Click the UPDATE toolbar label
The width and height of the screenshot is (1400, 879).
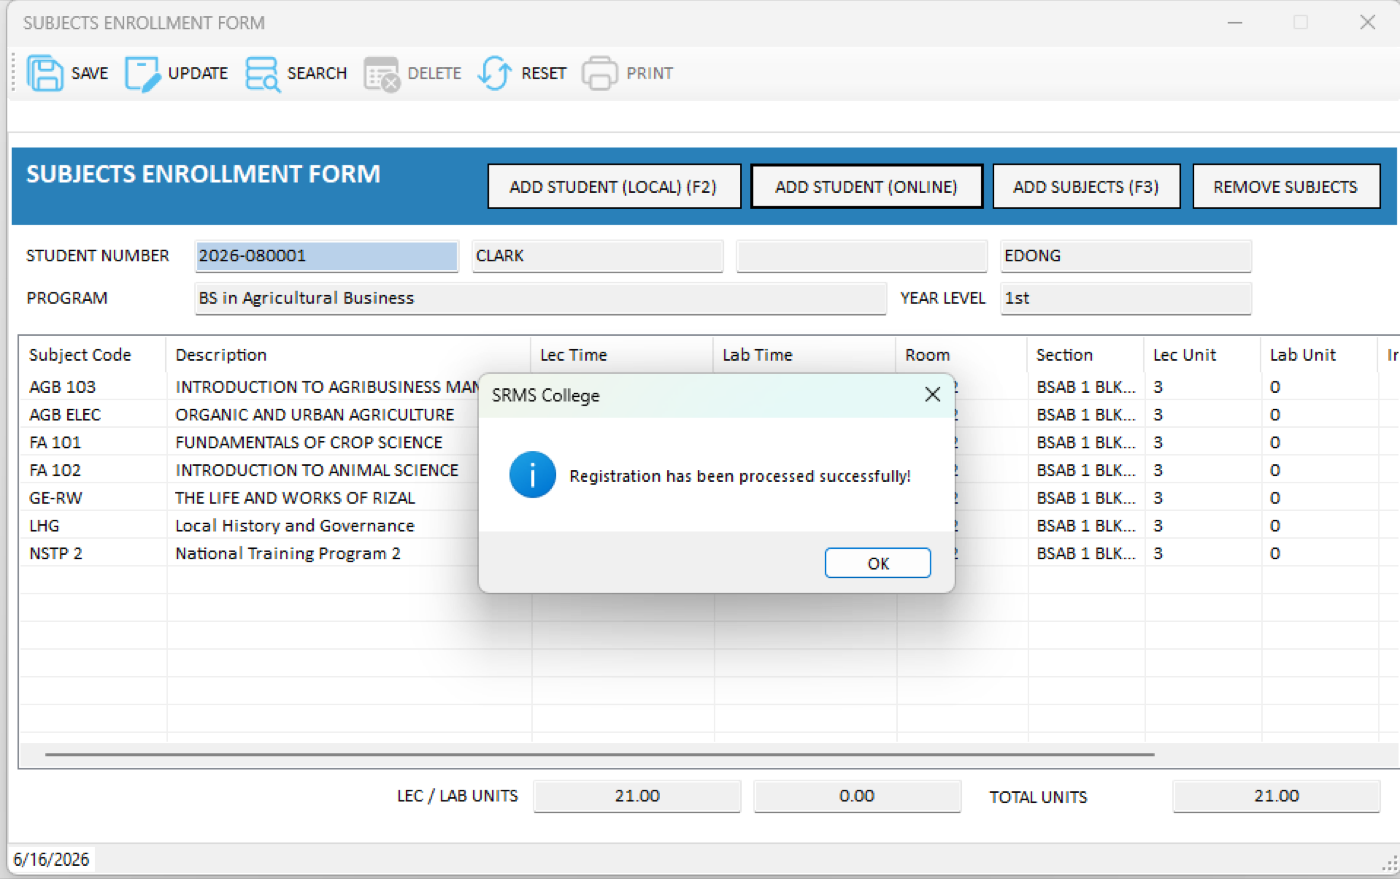point(198,73)
